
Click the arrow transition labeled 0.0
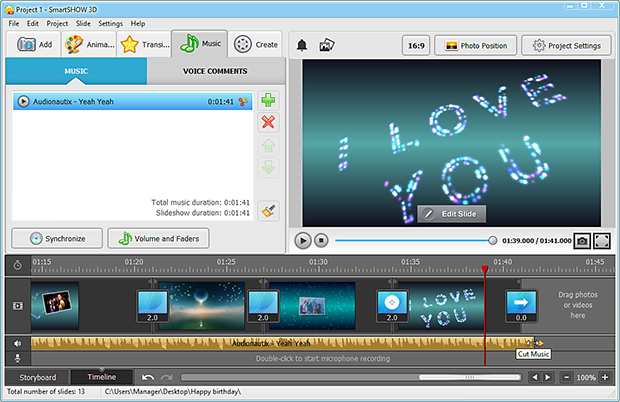pos(521,306)
